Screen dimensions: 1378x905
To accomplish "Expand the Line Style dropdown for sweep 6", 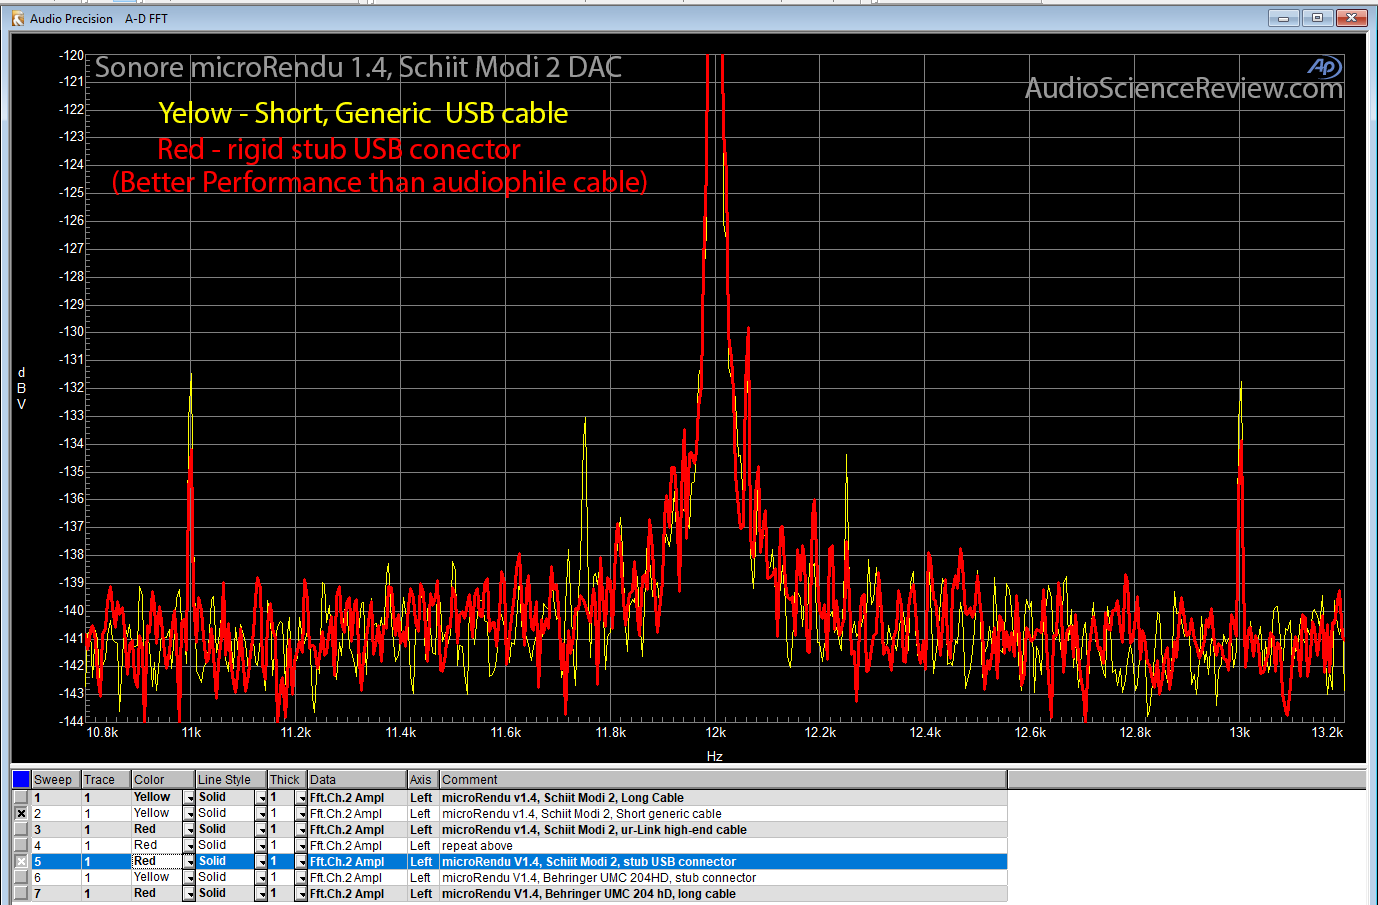I will (261, 878).
